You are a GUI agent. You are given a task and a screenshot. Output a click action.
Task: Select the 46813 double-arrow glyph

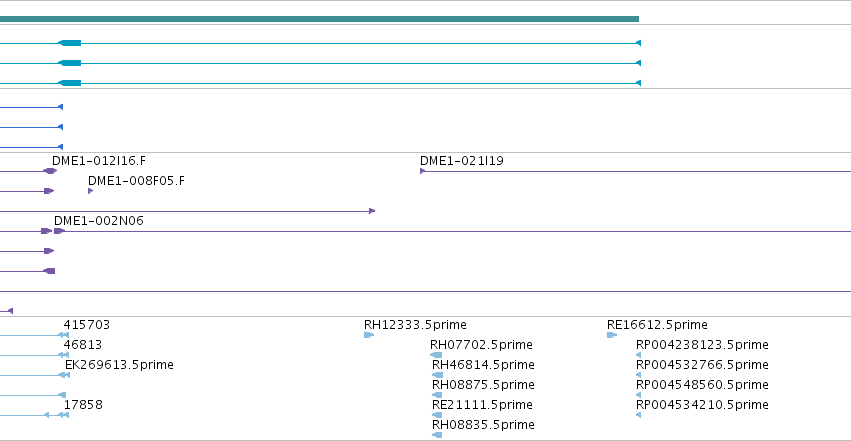(63, 355)
